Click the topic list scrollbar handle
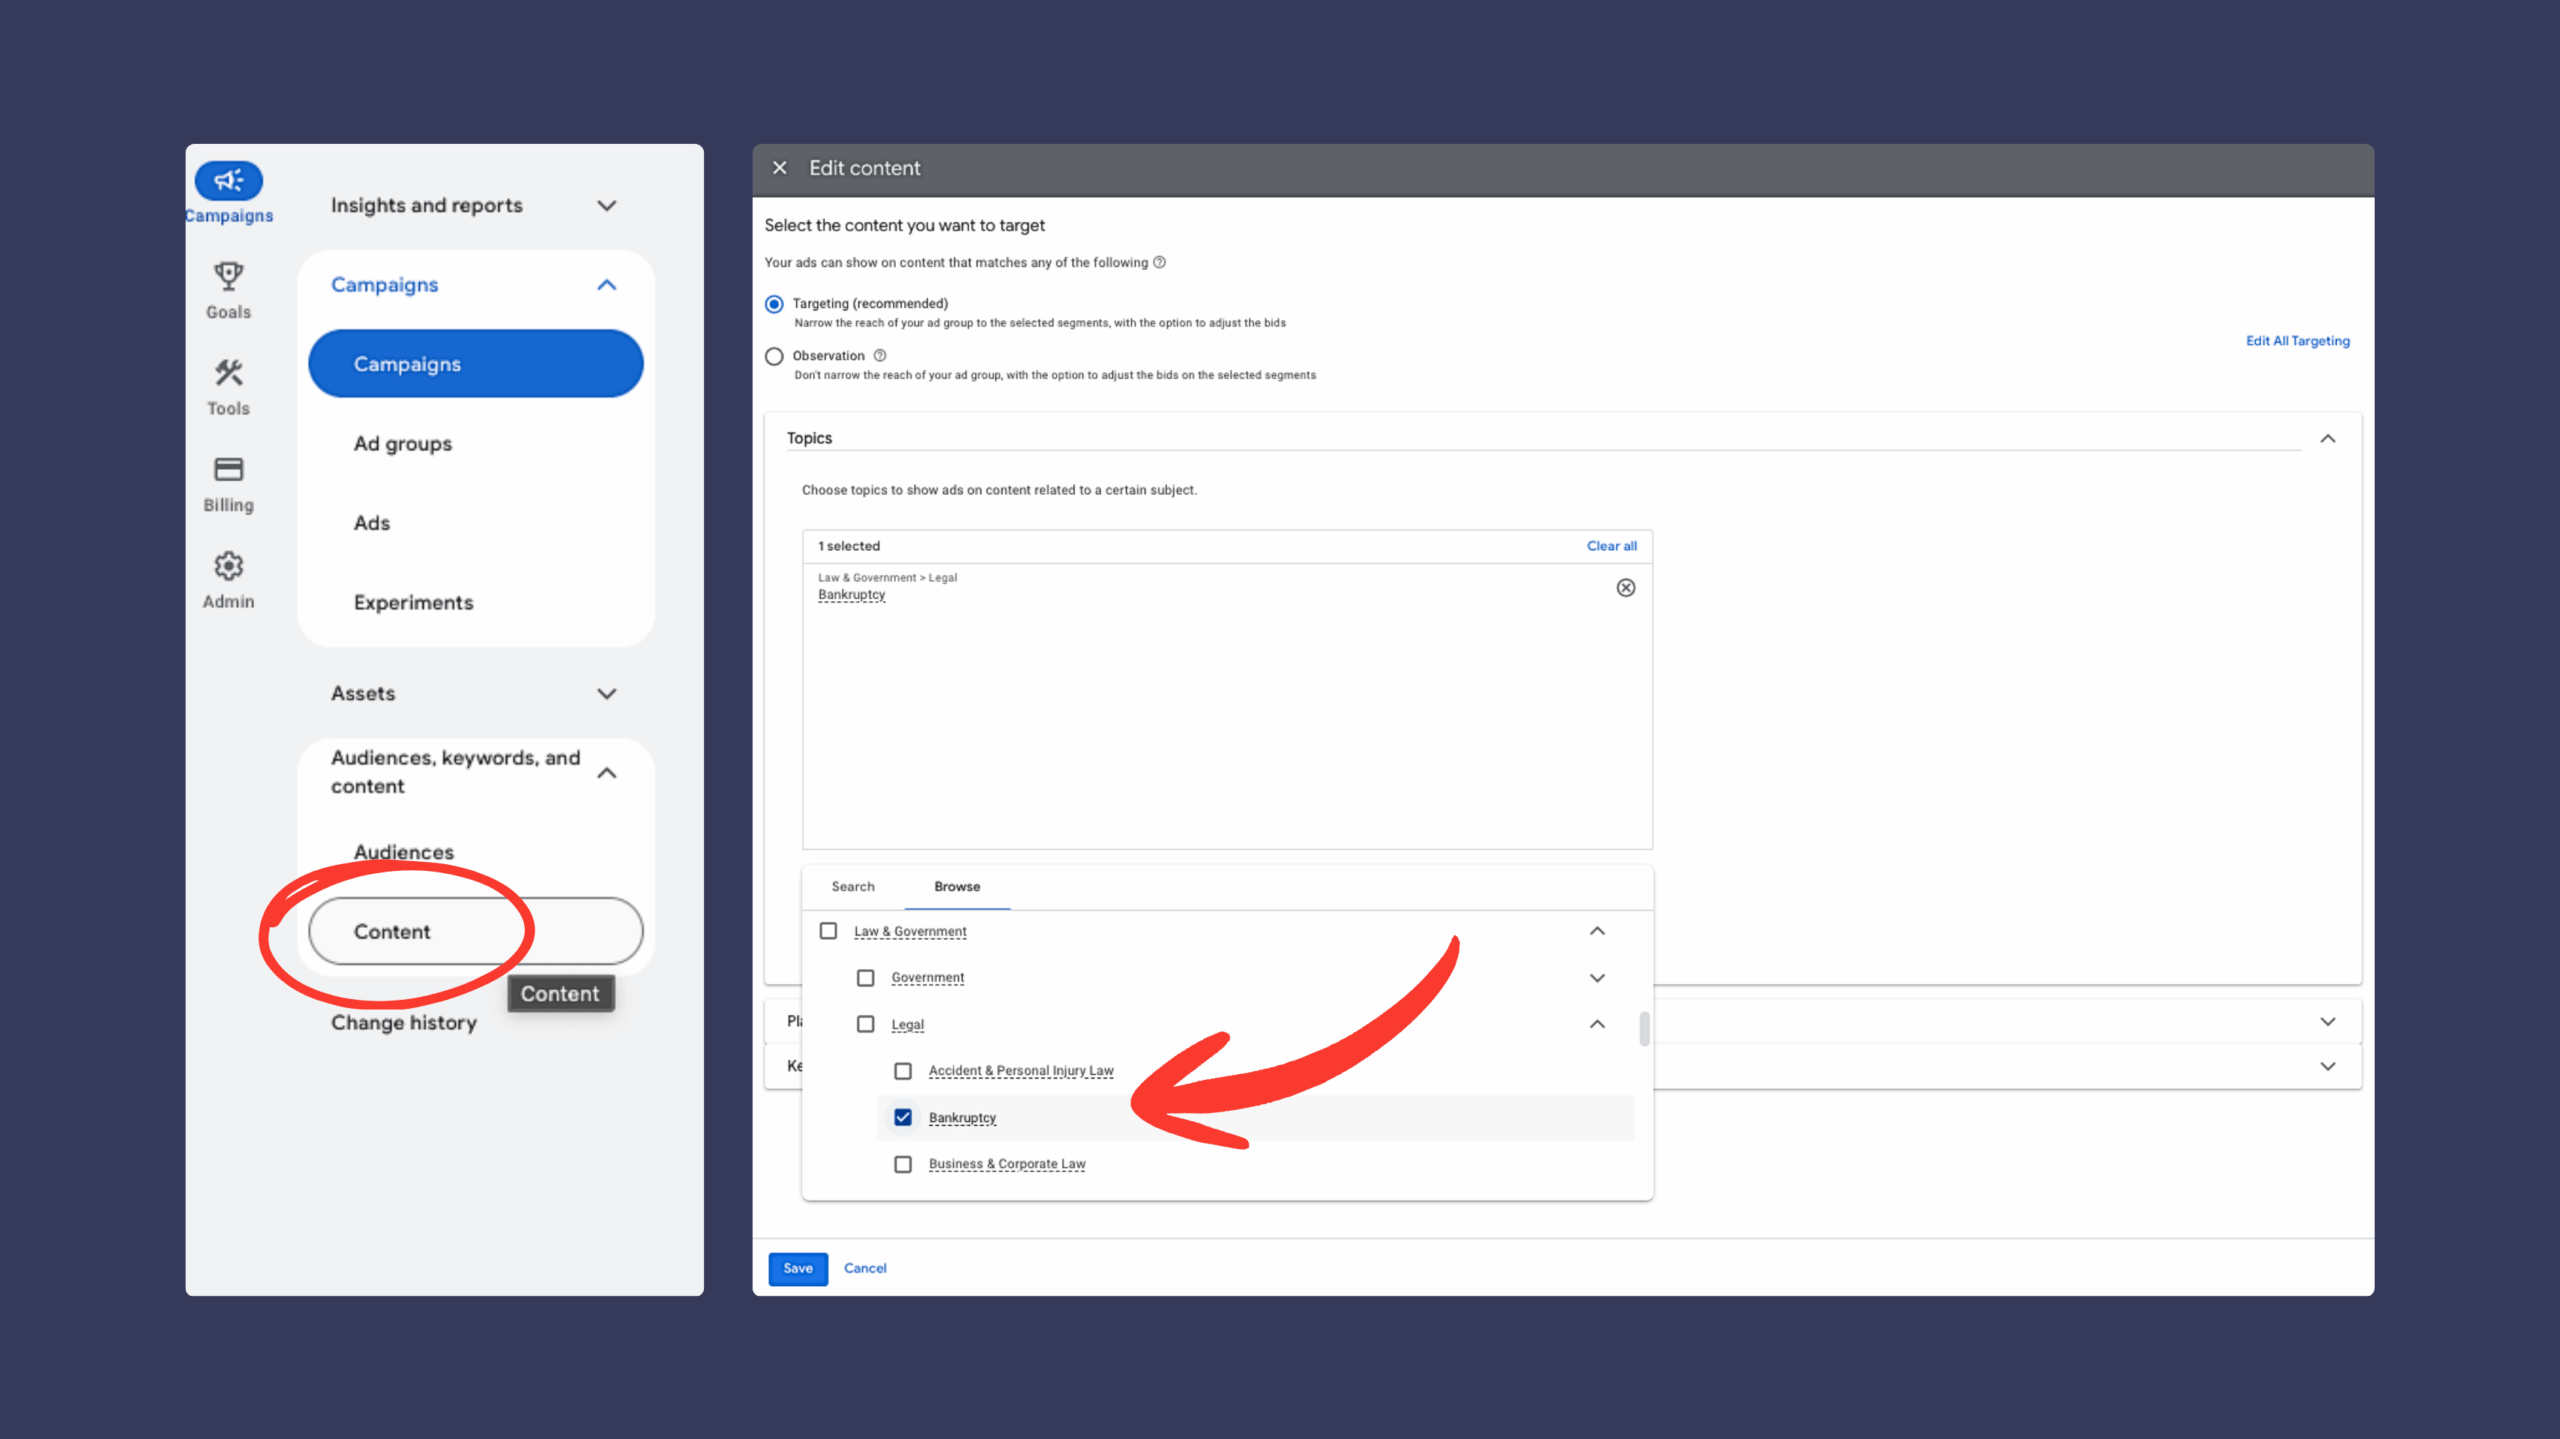 (1644, 1028)
